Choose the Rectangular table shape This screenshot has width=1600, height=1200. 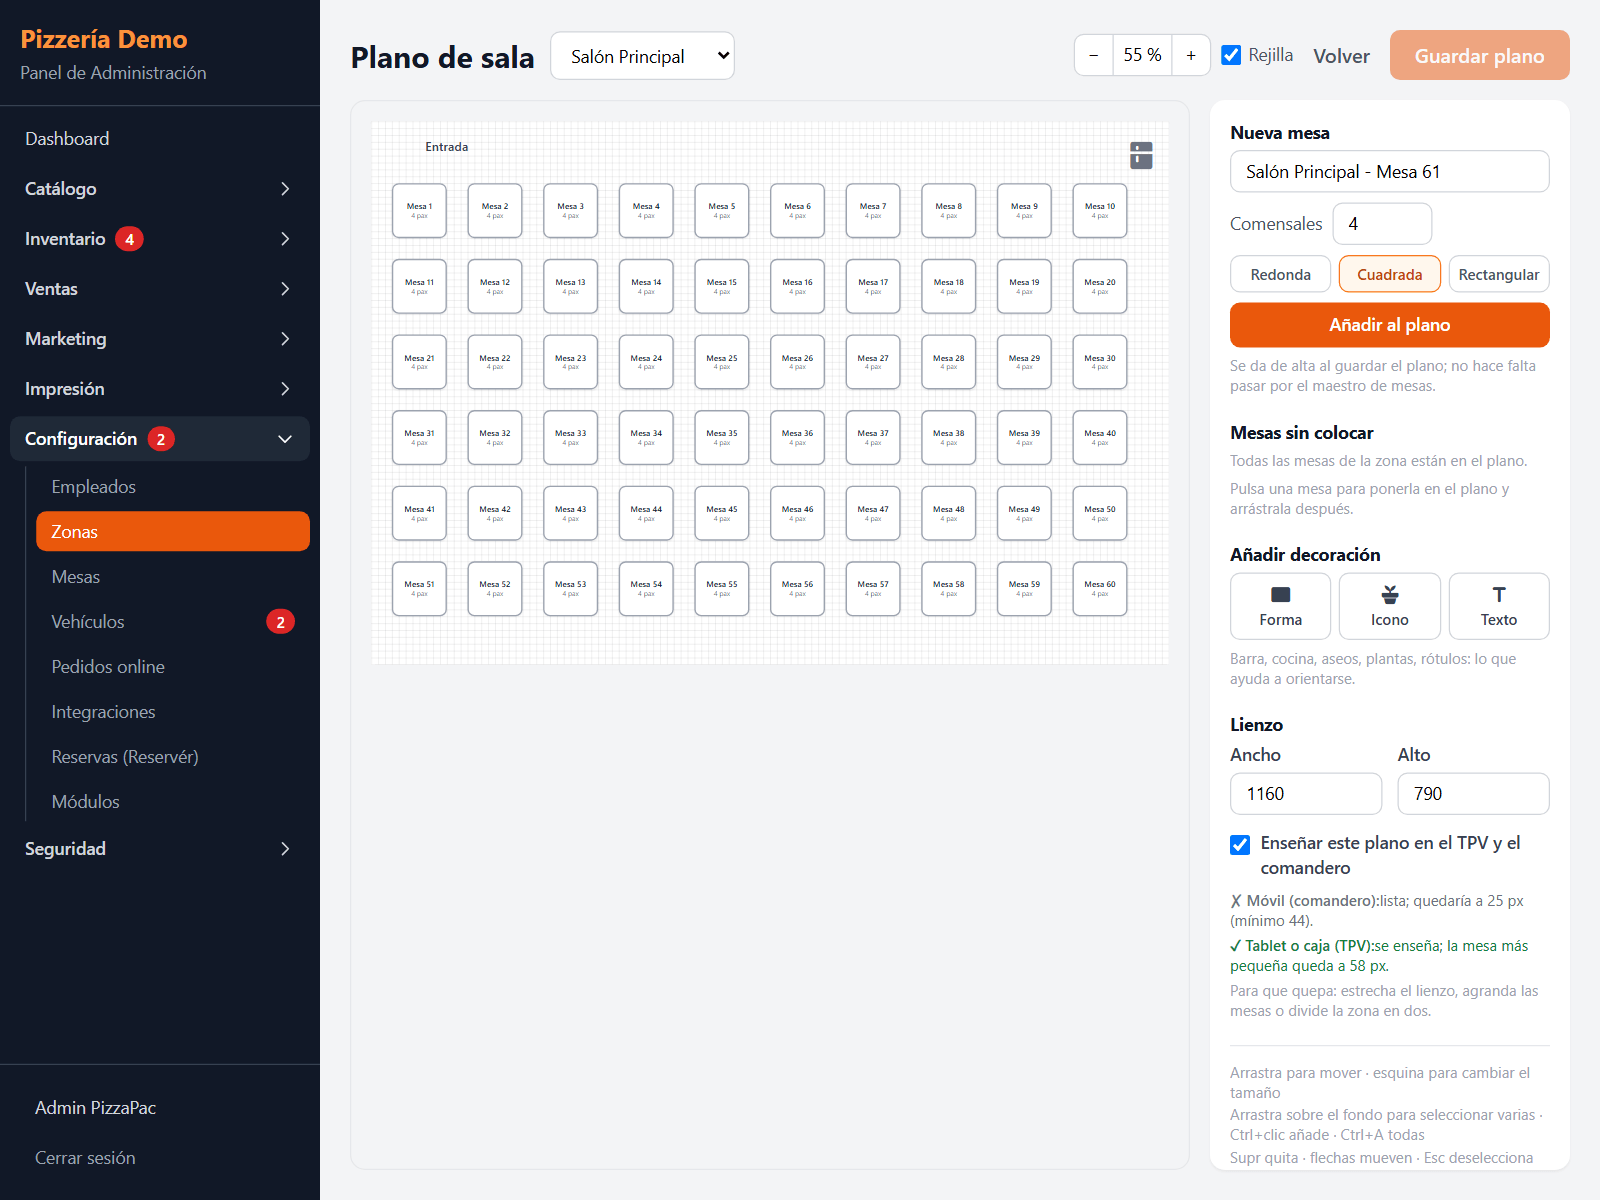point(1499,274)
